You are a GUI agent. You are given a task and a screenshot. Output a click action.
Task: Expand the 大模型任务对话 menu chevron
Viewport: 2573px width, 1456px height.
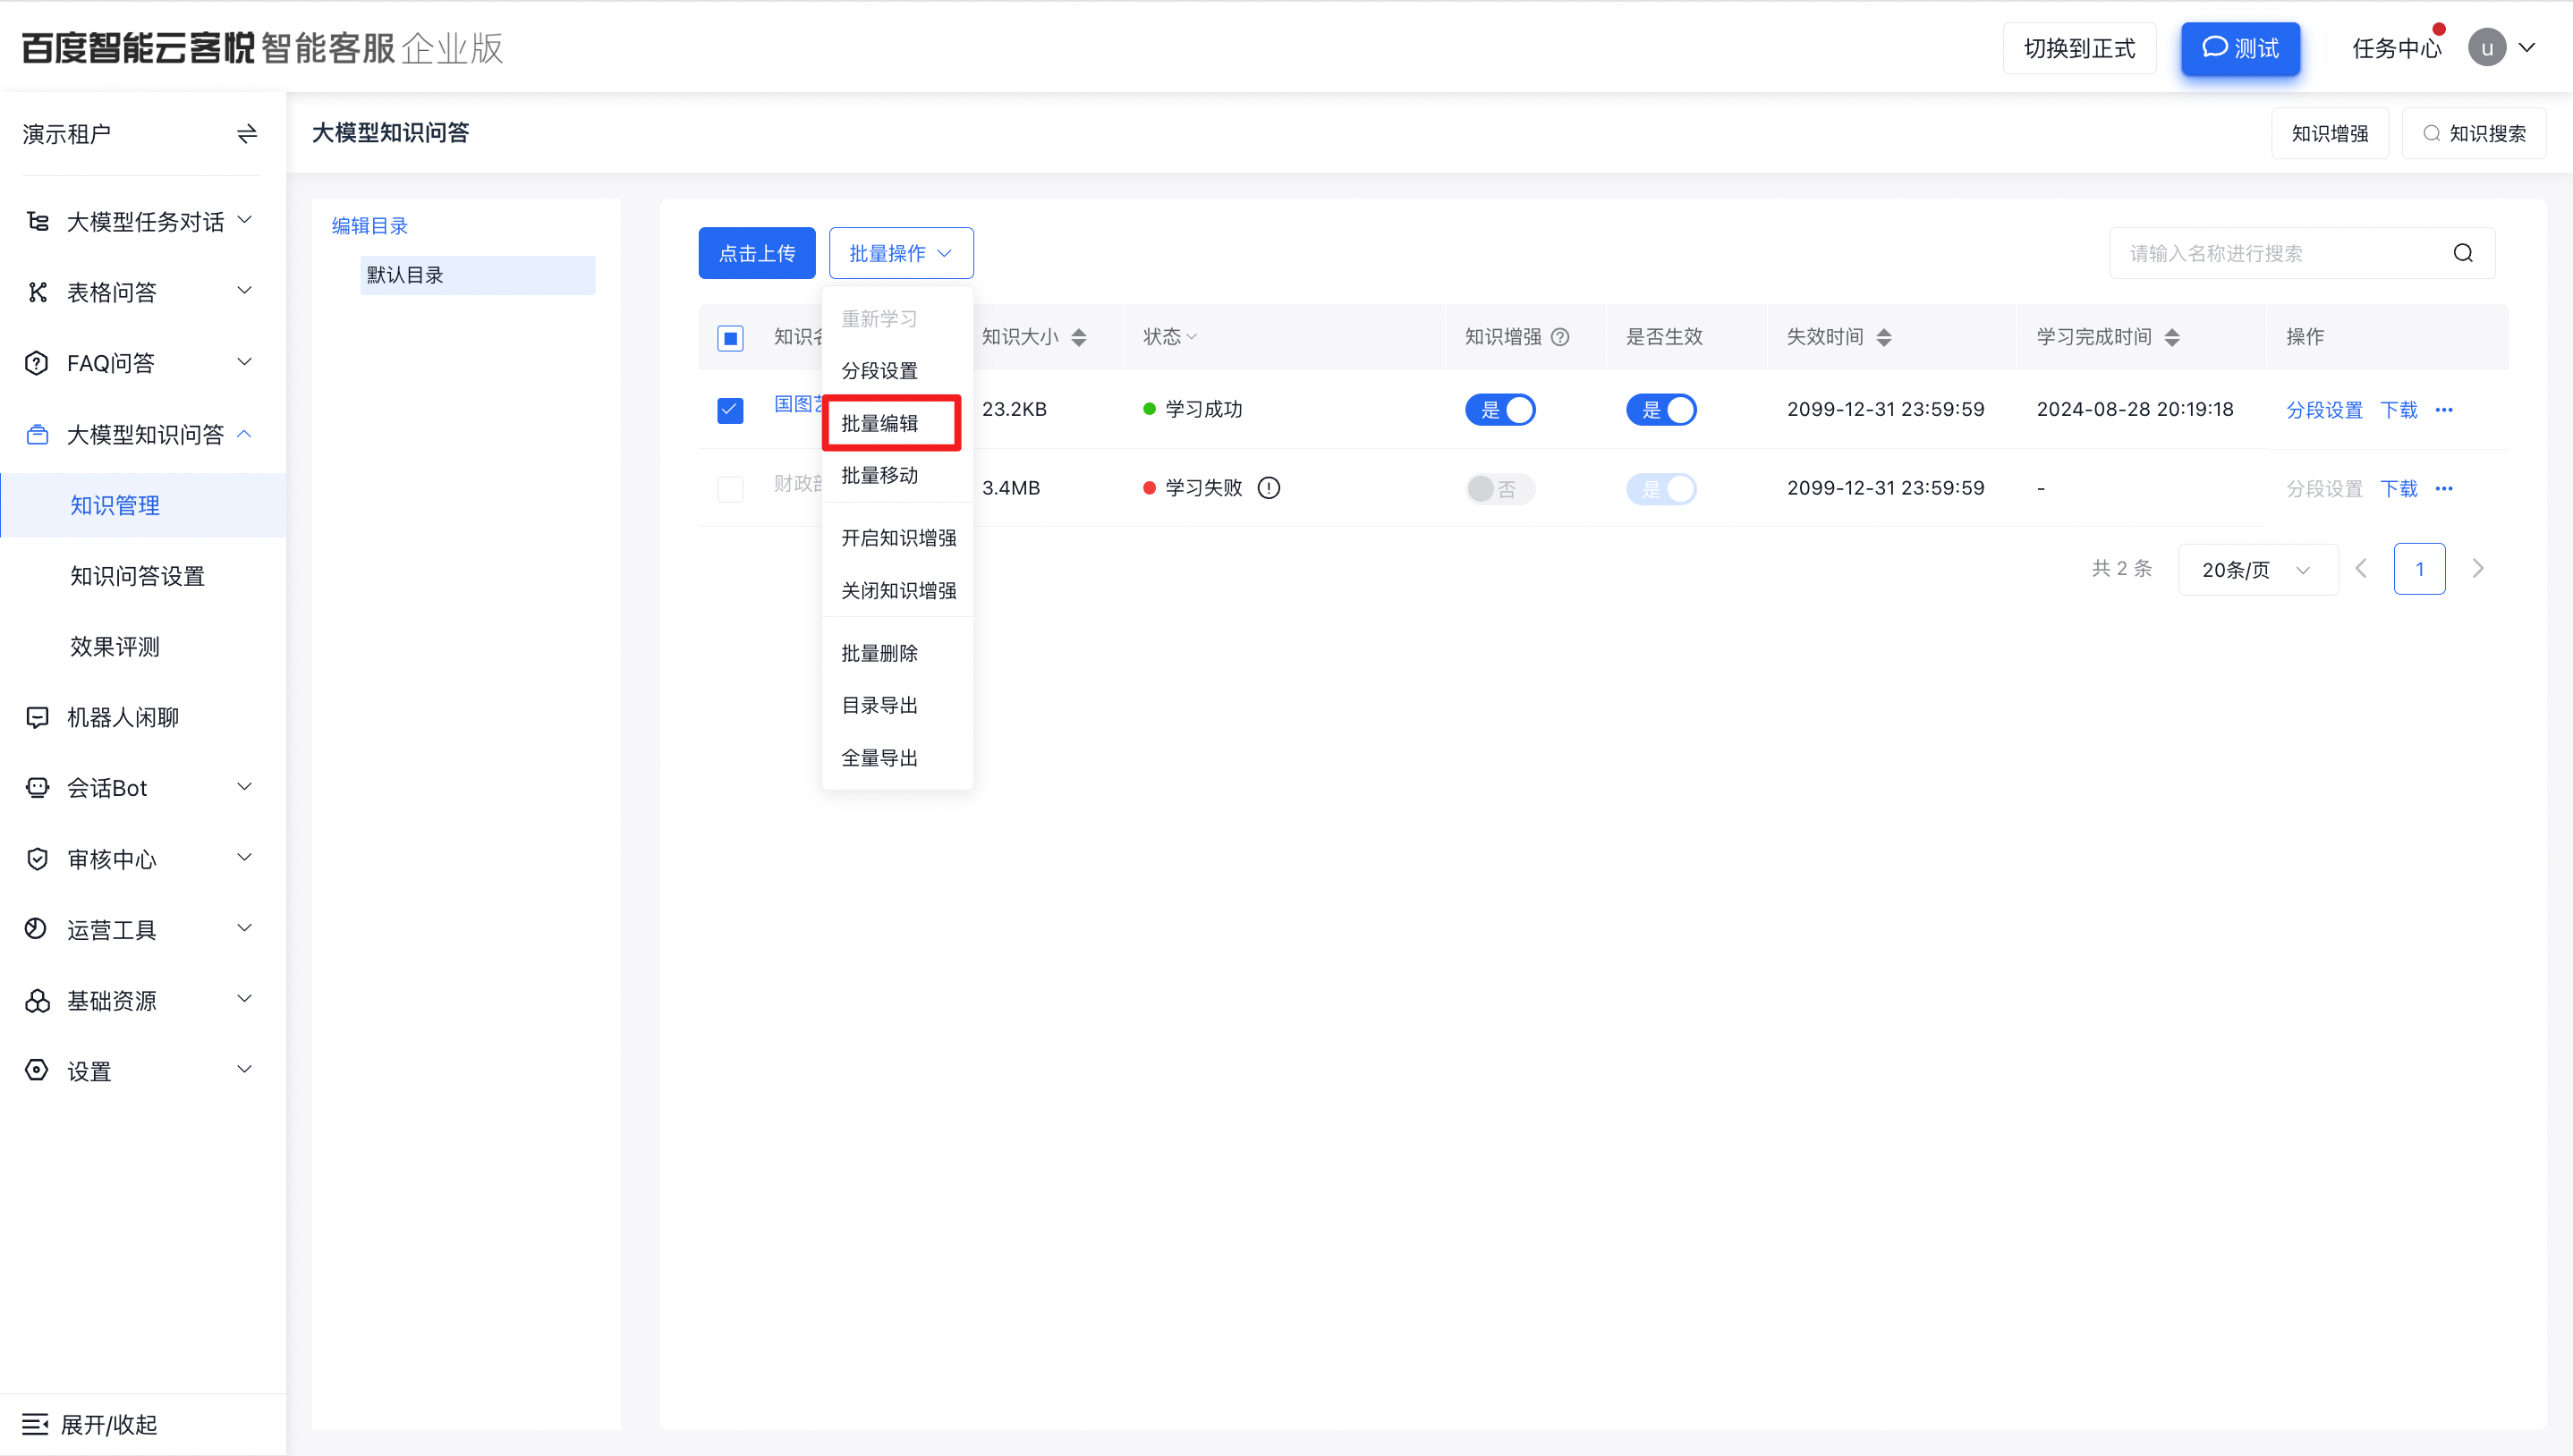click(244, 219)
